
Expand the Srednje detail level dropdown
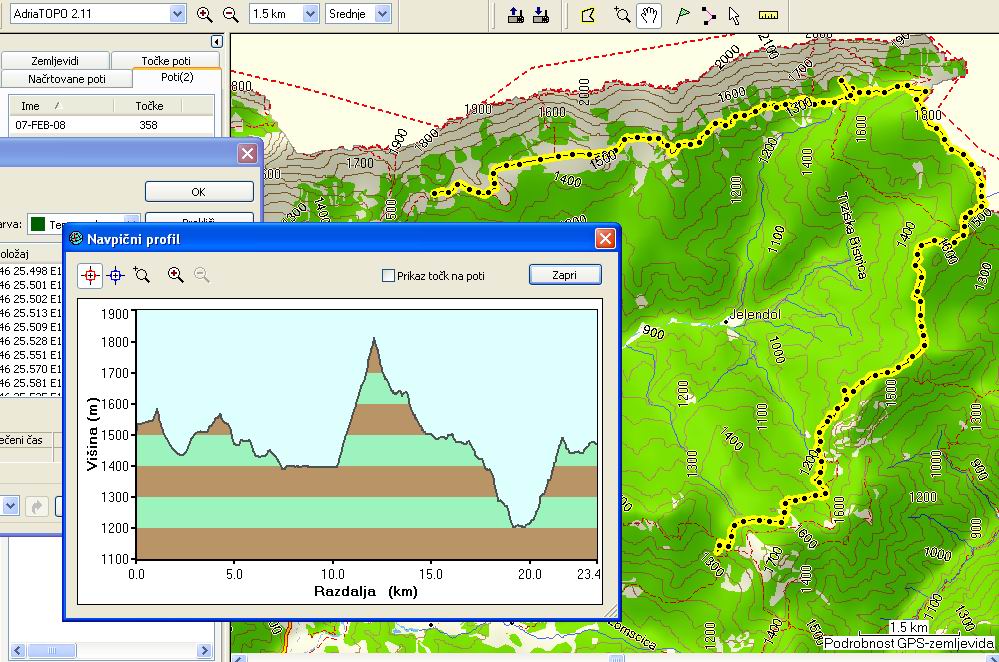coord(381,14)
